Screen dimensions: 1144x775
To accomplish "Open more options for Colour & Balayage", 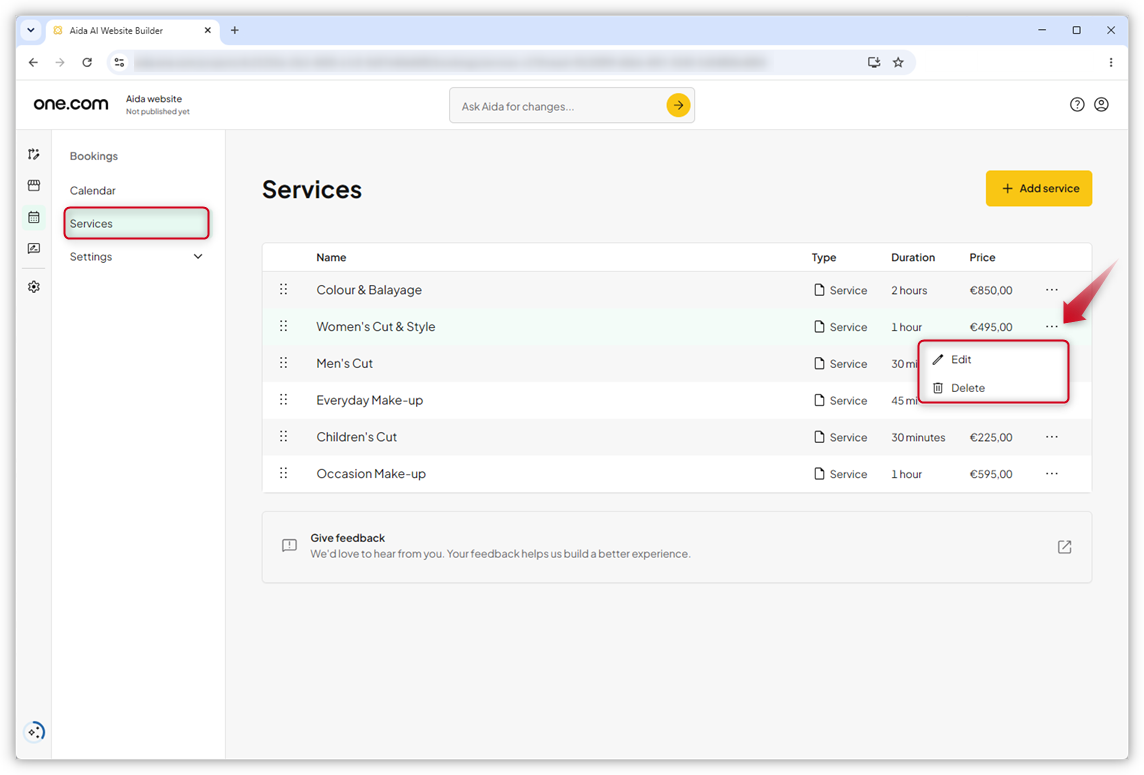I will coord(1051,290).
